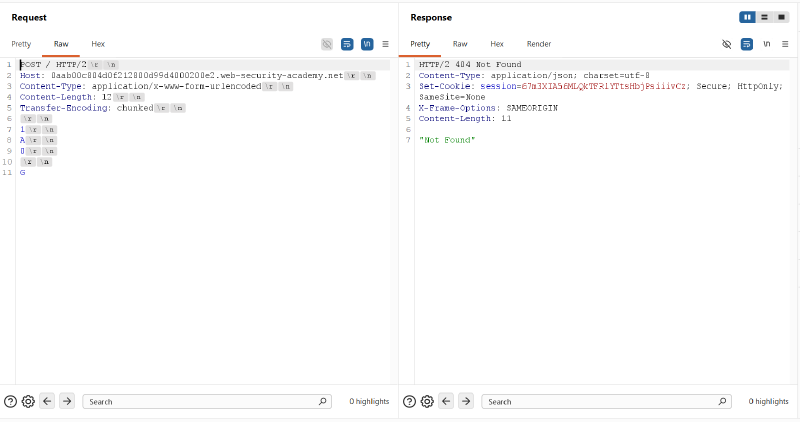This screenshot has height=422, width=800.
Task: Click the 'POST / HTTP/2' request line
Action: (x=53, y=65)
